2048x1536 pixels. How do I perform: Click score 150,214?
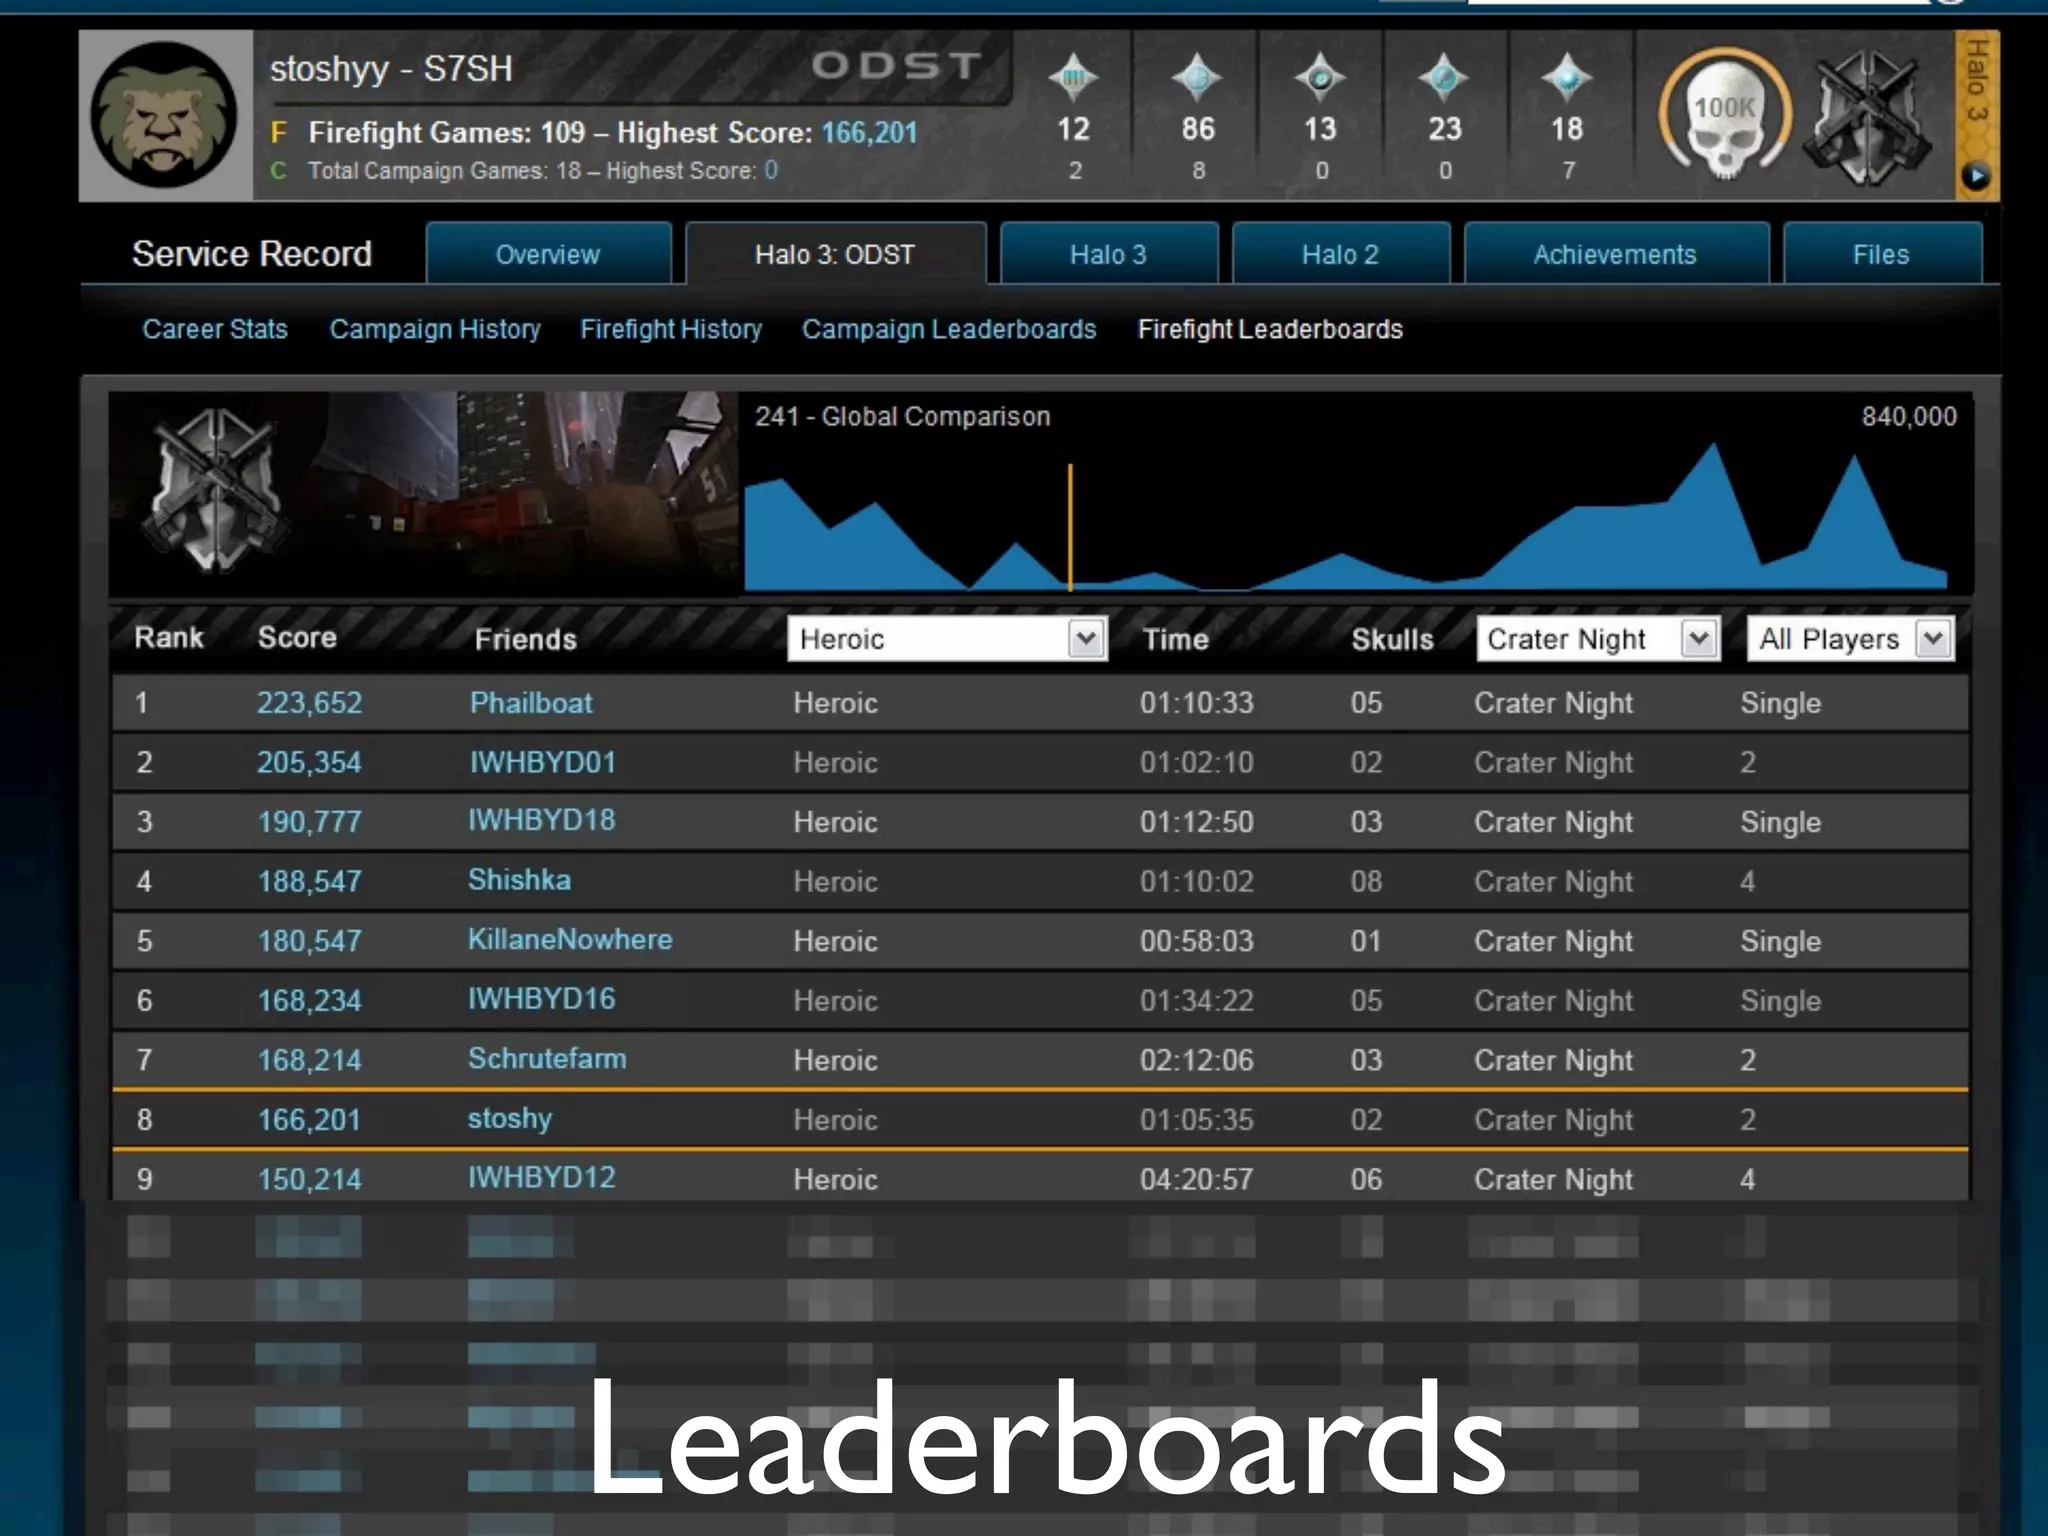coord(309,1179)
